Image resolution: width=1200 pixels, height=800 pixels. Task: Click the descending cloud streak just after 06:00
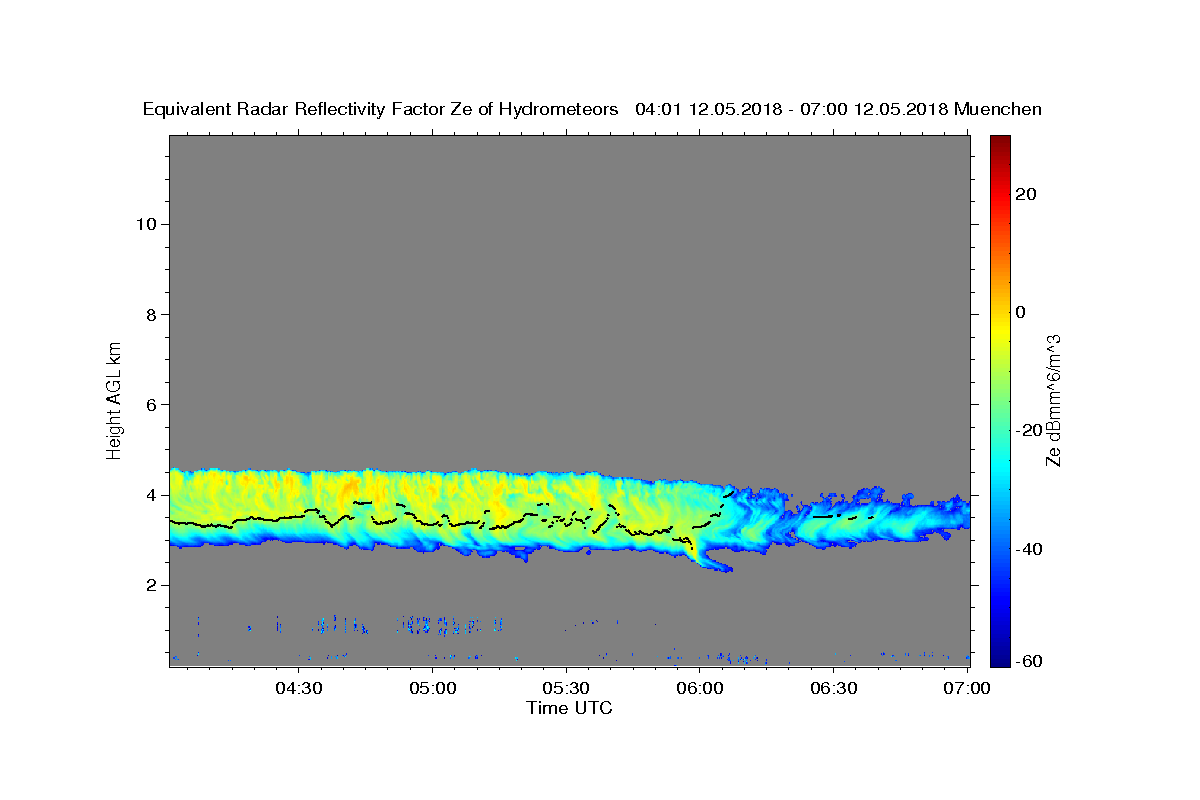coord(712,562)
